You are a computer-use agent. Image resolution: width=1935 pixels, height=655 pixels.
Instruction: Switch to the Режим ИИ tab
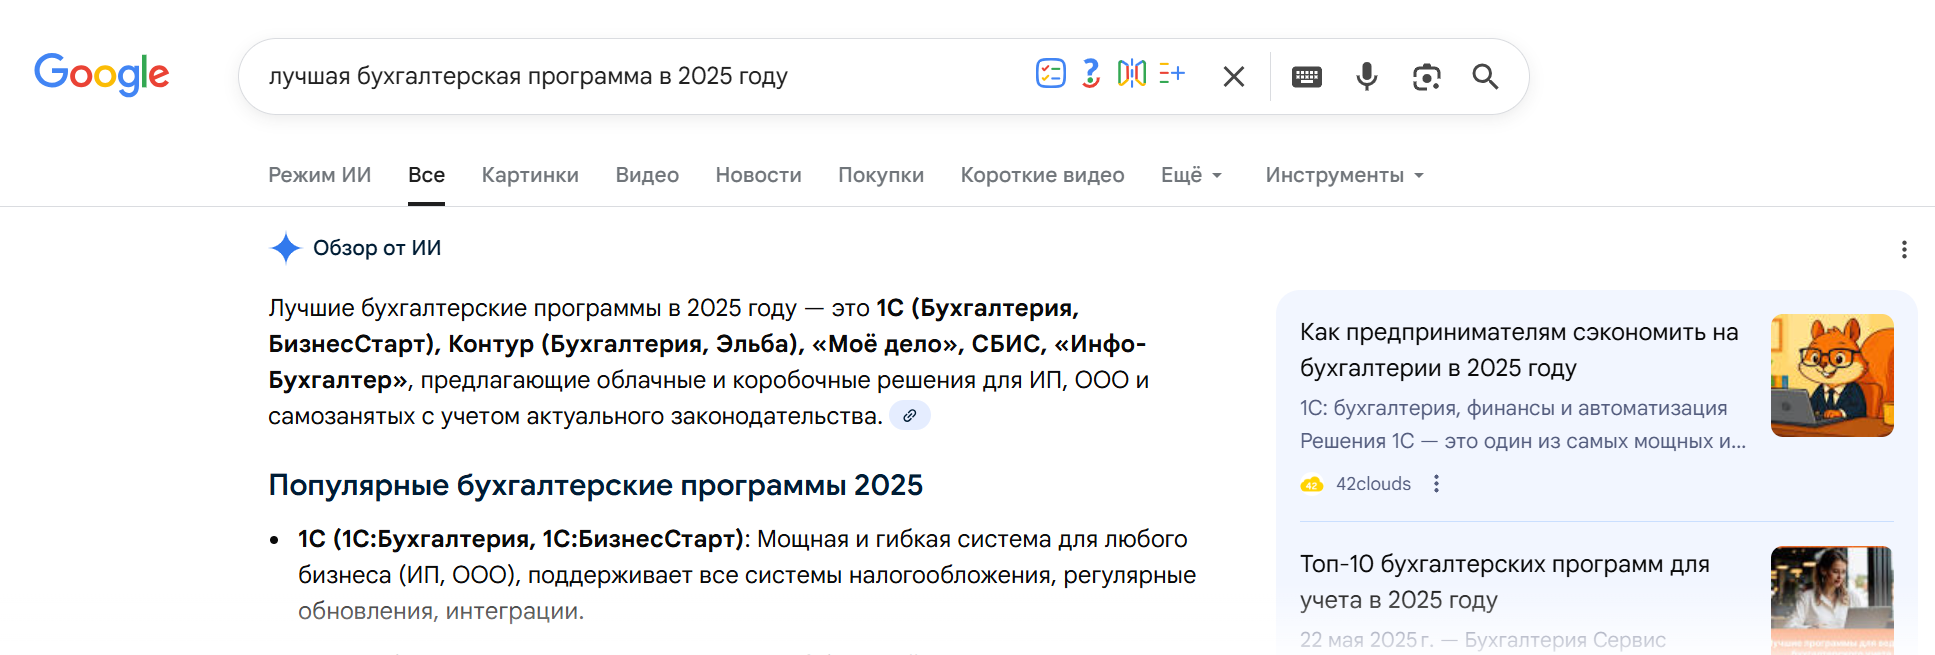point(319,175)
